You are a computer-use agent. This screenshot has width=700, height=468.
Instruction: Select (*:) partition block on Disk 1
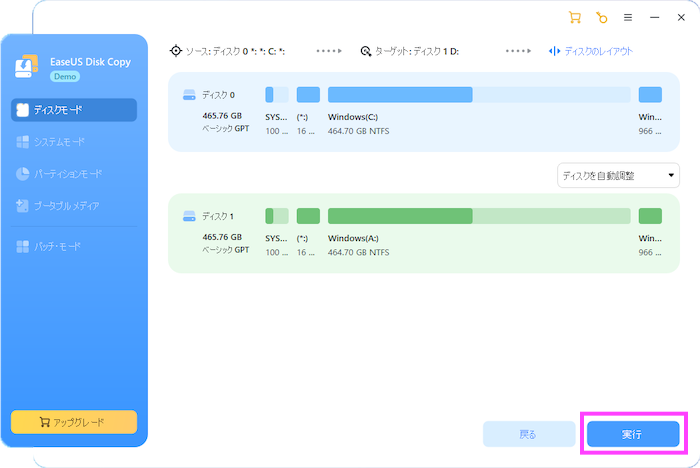tap(308, 216)
